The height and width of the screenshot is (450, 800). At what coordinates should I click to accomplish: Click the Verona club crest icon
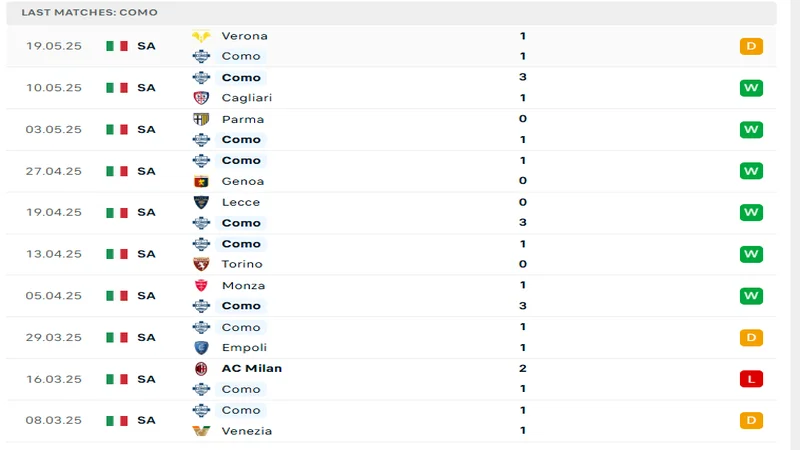coord(201,36)
